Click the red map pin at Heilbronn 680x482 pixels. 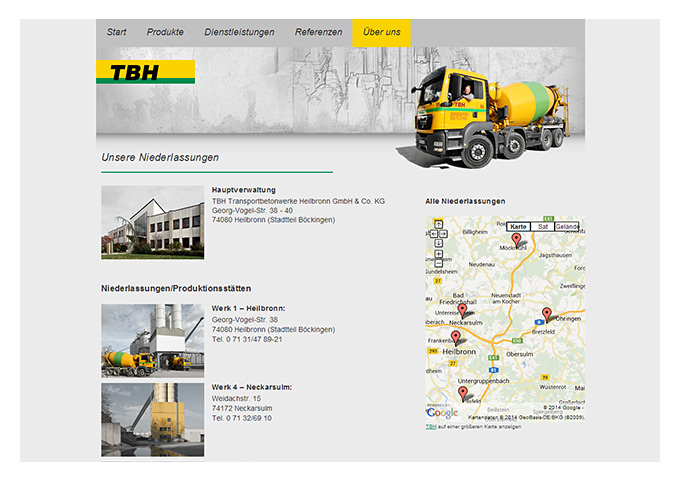point(455,338)
